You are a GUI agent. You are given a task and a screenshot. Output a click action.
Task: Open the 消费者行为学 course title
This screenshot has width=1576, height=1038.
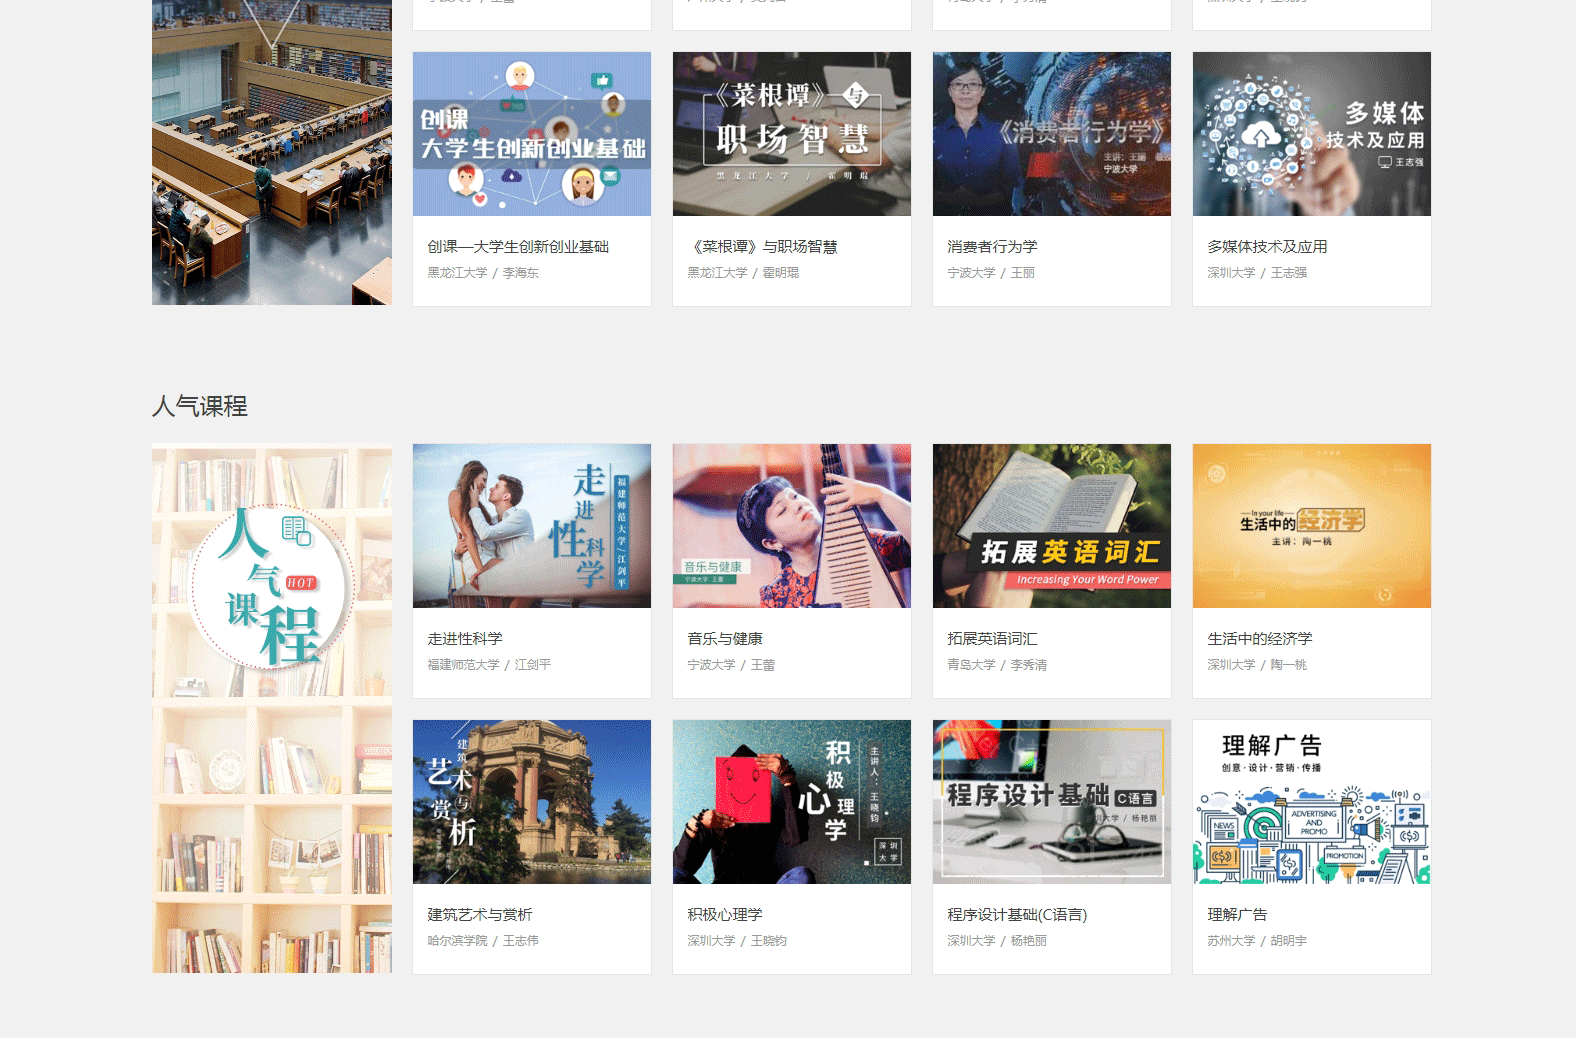pos(992,247)
